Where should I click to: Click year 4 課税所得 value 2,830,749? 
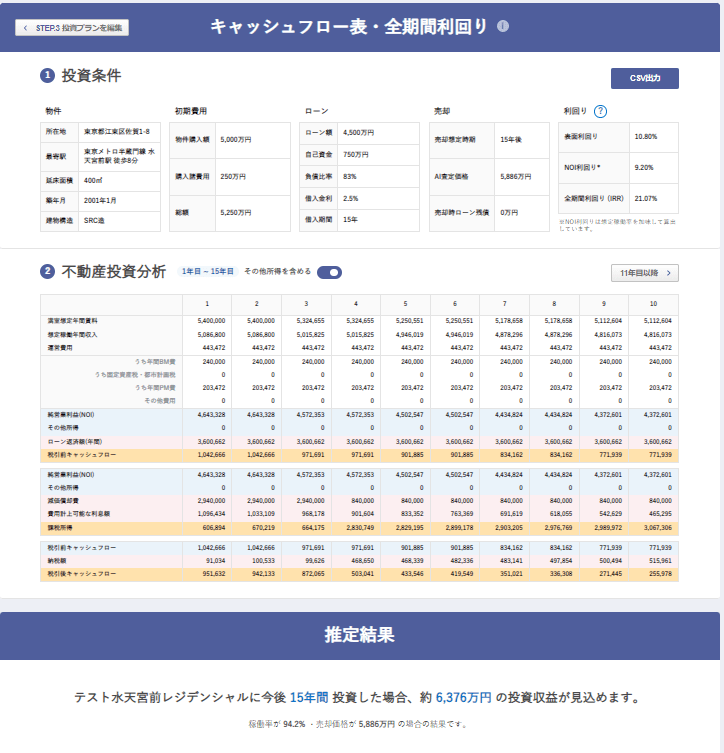click(x=360, y=528)
